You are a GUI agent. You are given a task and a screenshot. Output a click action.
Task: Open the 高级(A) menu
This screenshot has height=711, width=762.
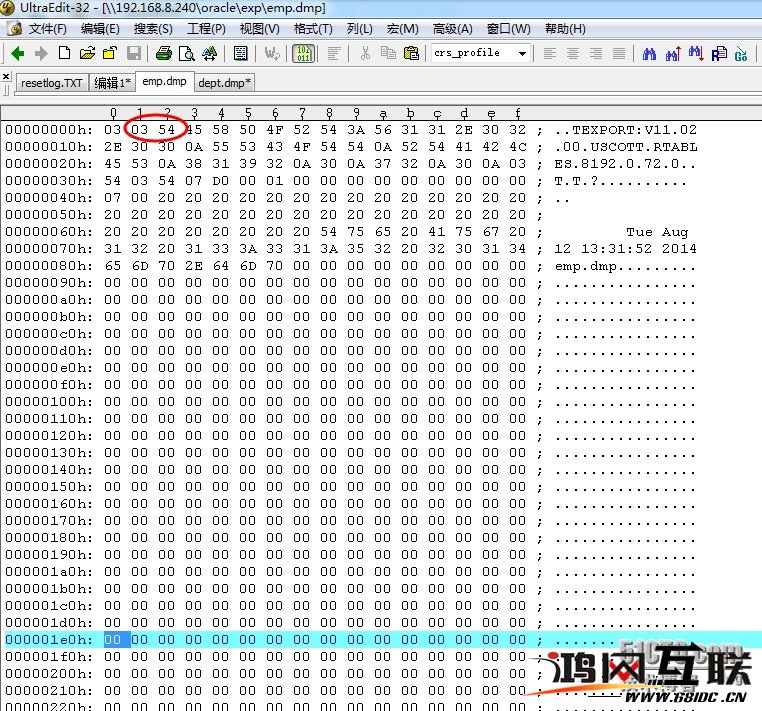click(452, 29)
